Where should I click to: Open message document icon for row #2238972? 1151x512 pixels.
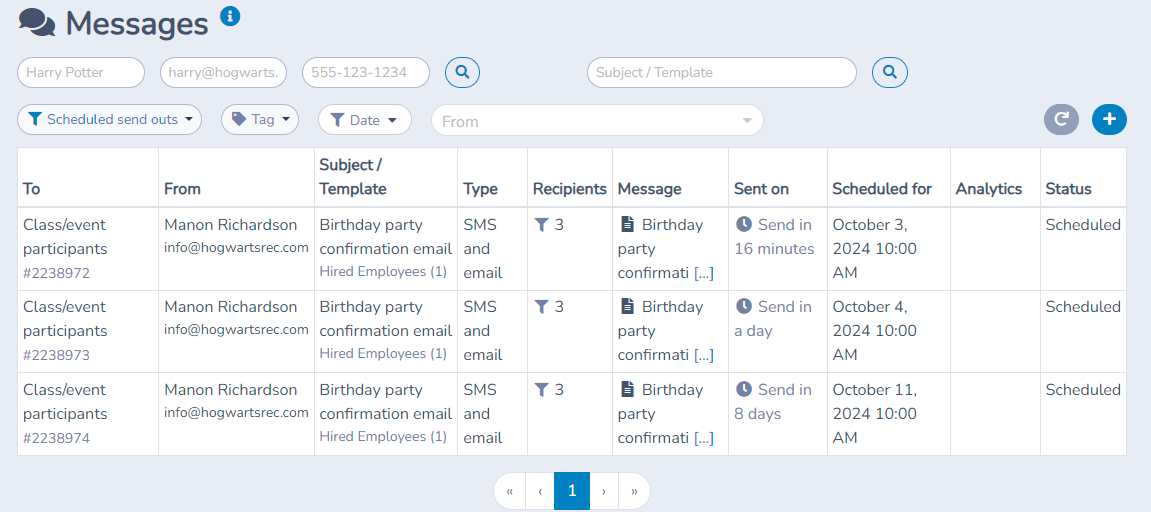tap(628, 225)
